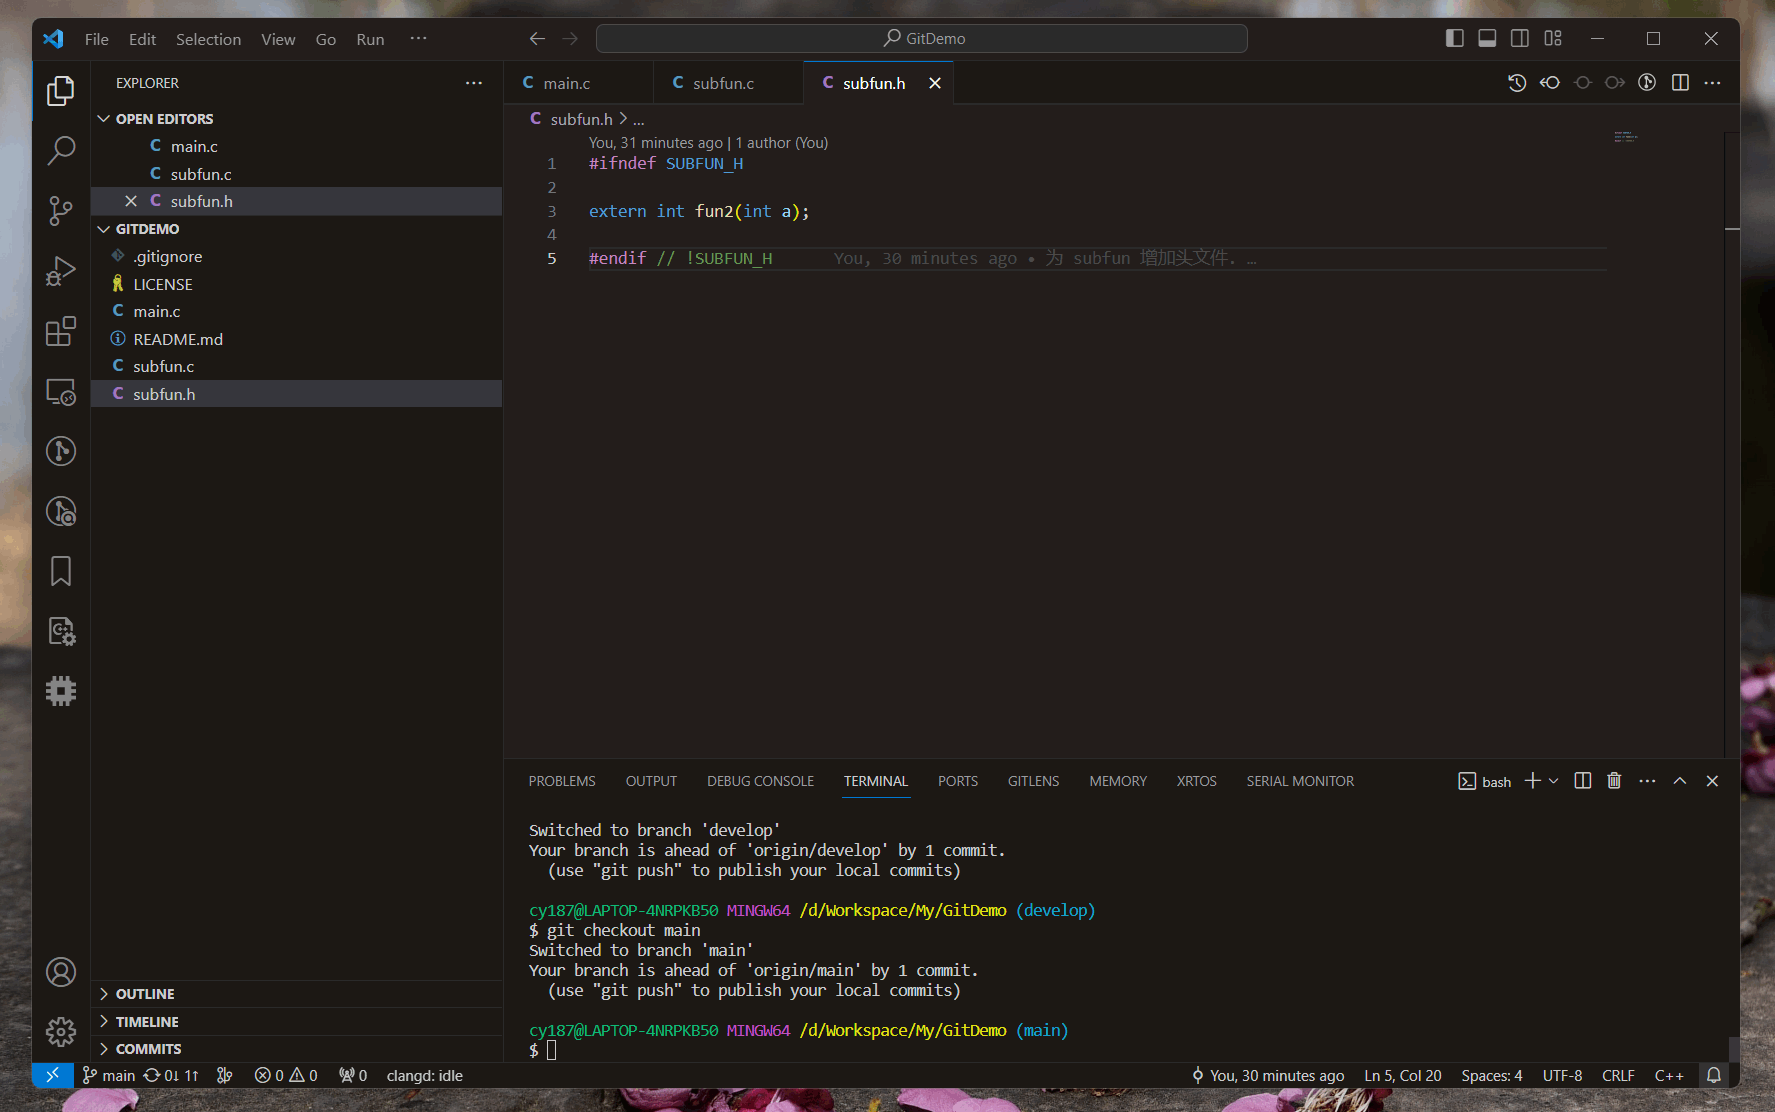The width and height of the screenshot is (1775, 1112).
Task: Toggle Primary Side Bar visibility
Action: coord(1455,39)
